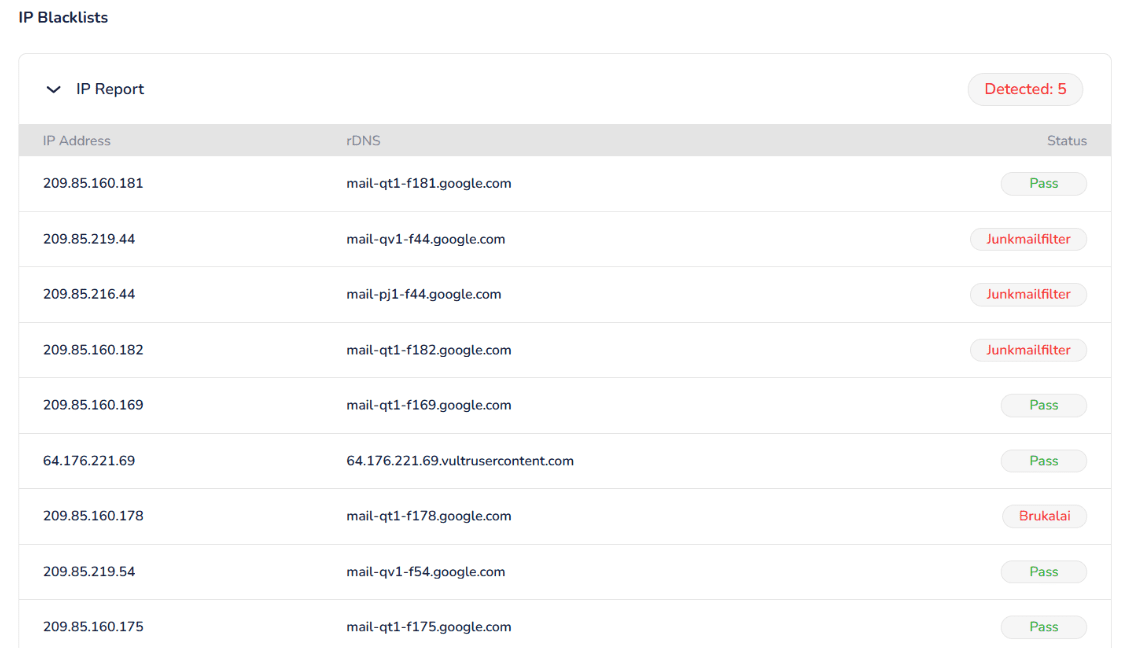Image resolution: width=1134 pixels, height=648 pixels.
Task: Collapse the IP Report section chevron
Action: point(54,90)
